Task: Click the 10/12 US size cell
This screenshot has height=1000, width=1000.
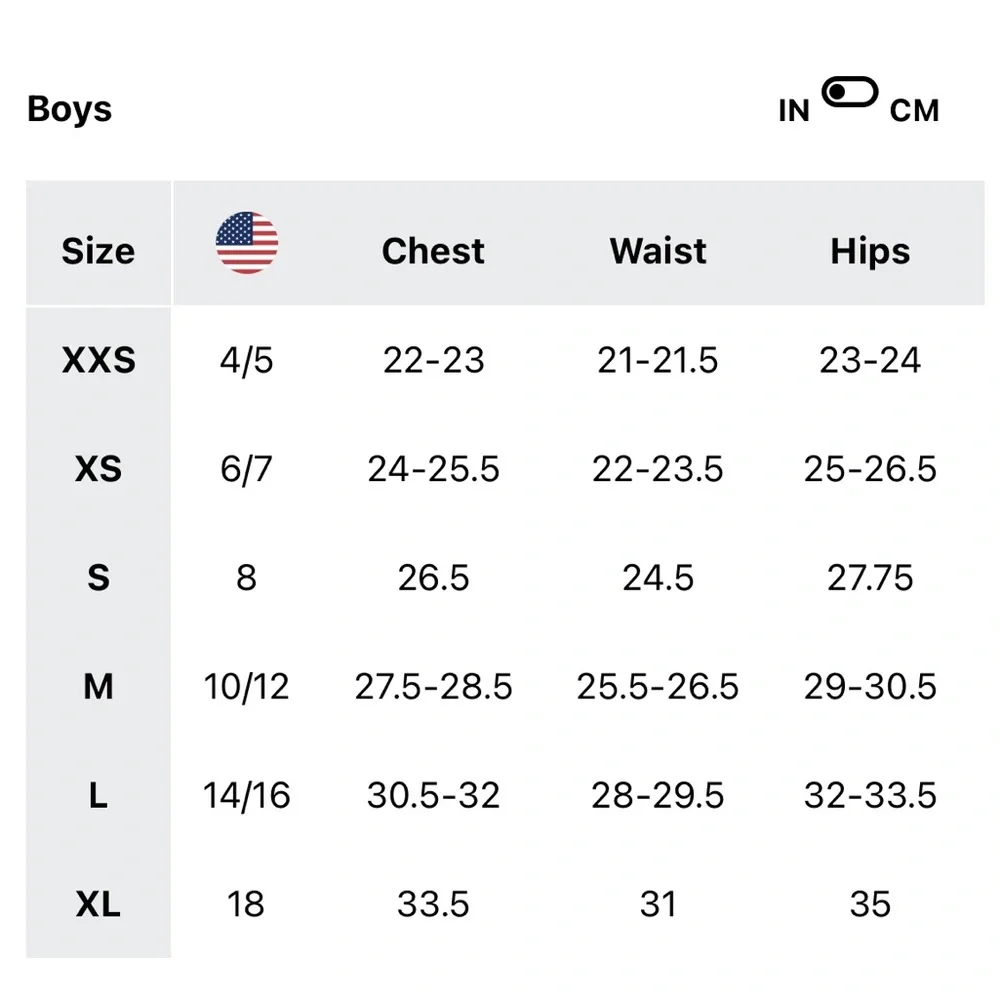Action: [246, 687]
